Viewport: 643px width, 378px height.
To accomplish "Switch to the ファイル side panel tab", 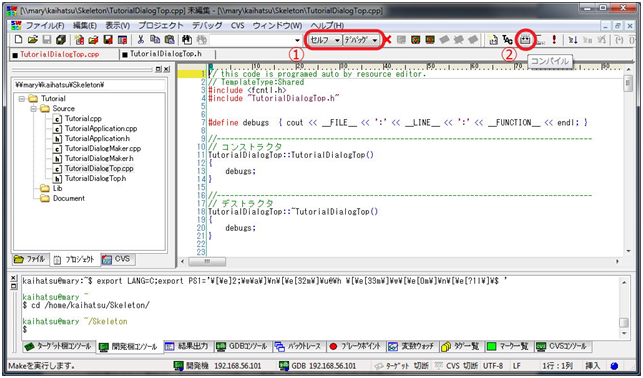I will point(30,260).
